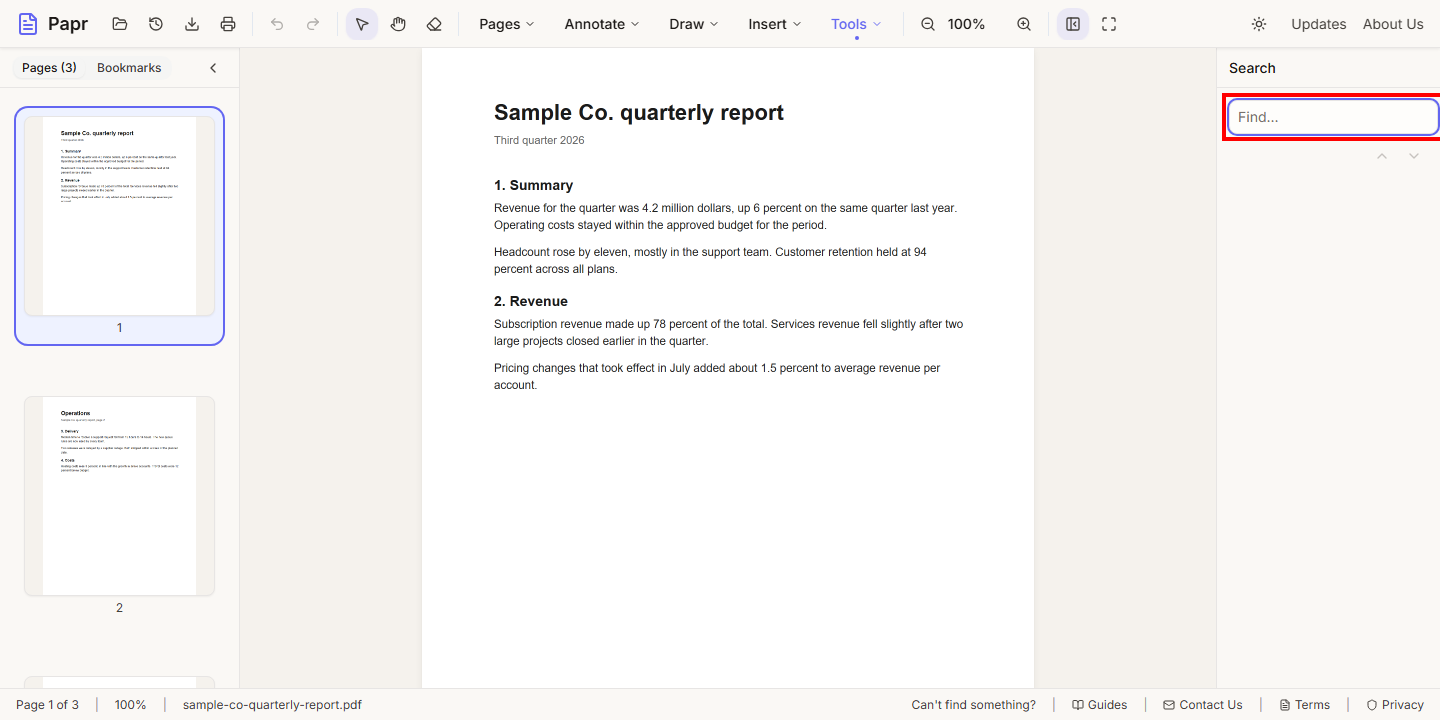Print the document using the printer icon
The height and width of the screenshot is (720, 1440).
point(228,24)
